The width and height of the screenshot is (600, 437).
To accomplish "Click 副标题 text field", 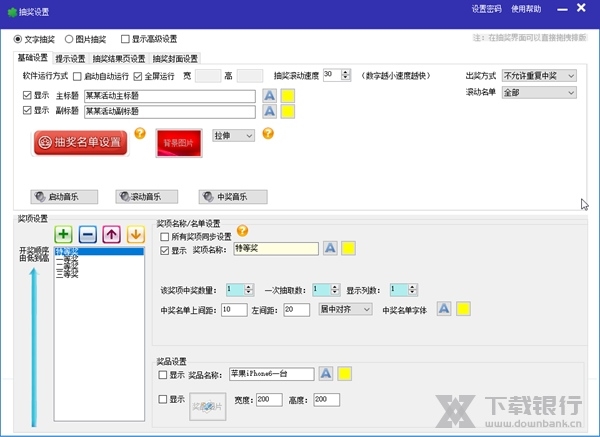I will click(x=170, y=112).
